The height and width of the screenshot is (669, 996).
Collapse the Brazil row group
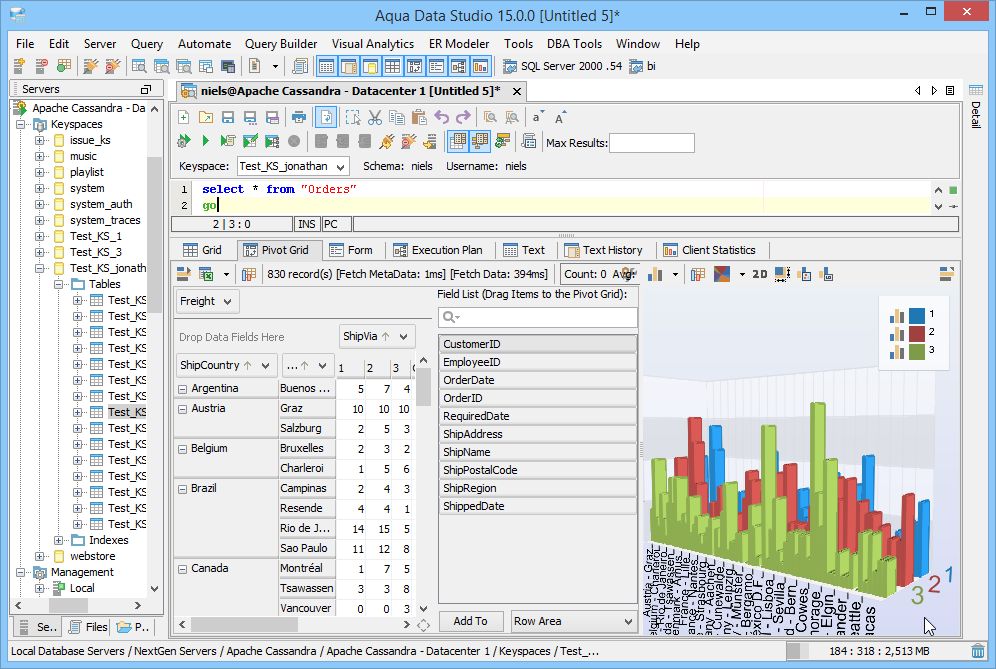182,489
